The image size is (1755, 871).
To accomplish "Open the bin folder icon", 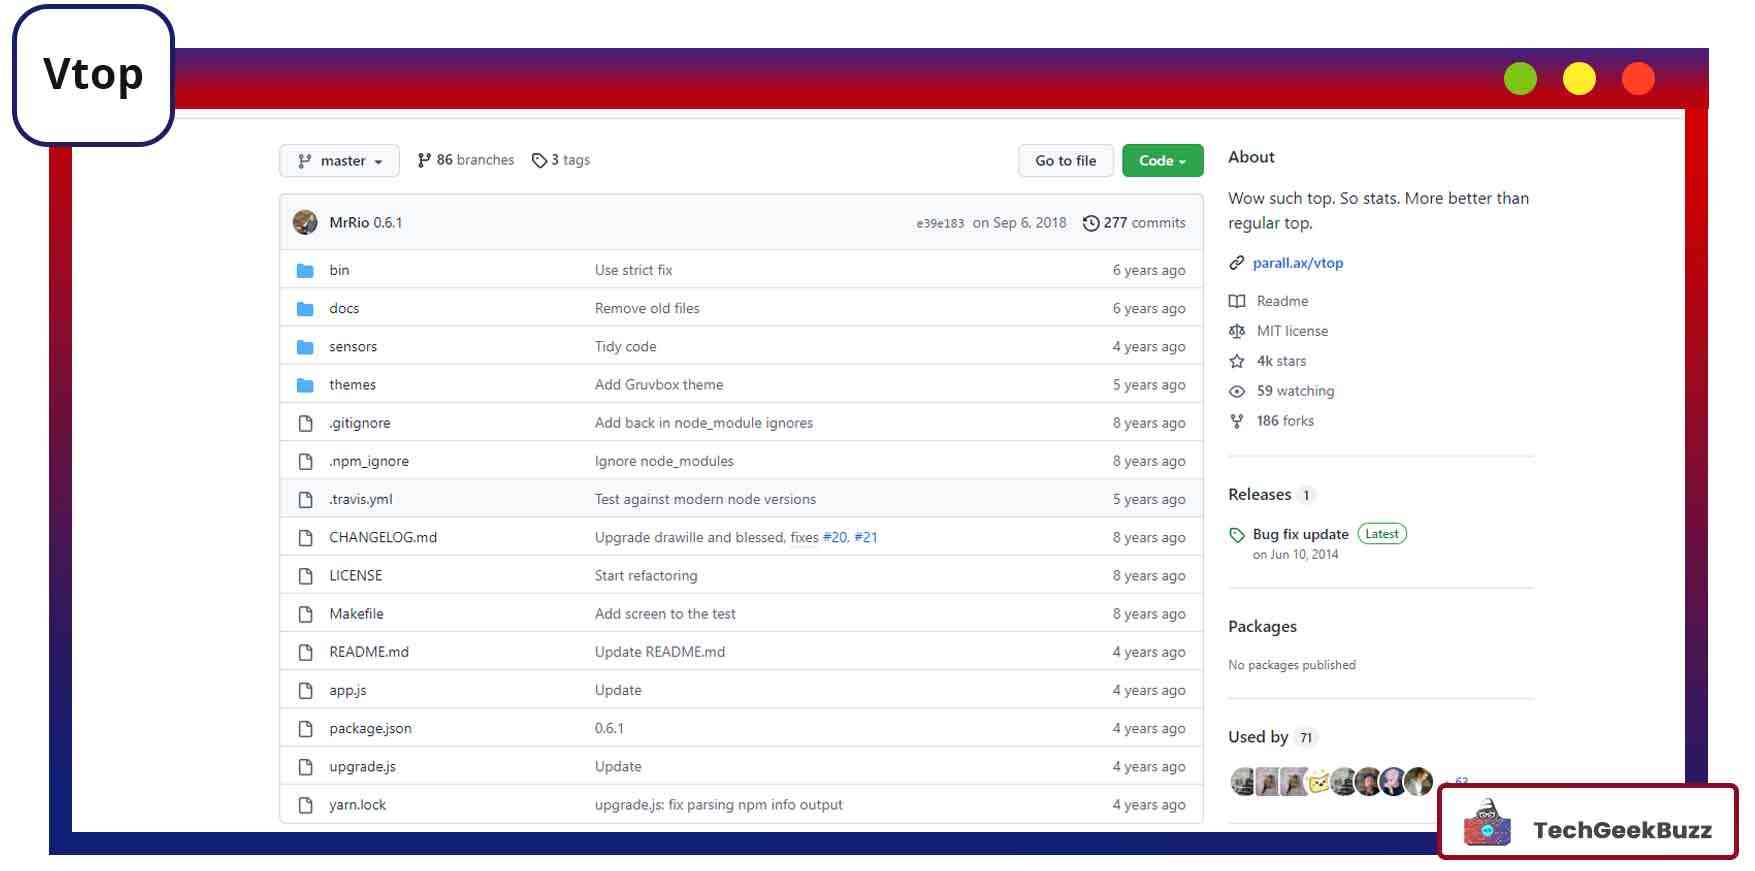I will click(305, 270).
